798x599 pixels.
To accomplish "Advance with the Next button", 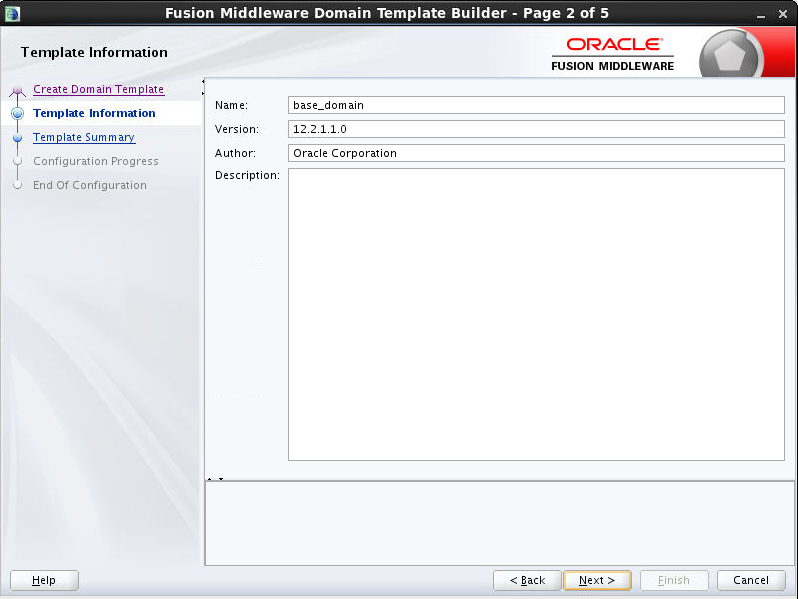I will [x=597, y=580].
